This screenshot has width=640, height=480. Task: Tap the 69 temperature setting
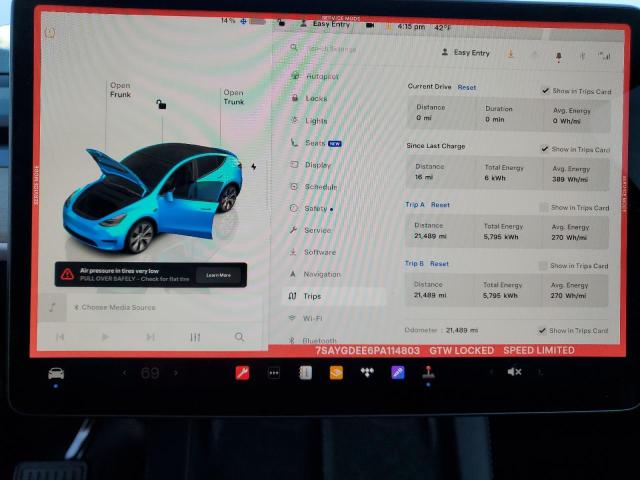click(150, 373)
